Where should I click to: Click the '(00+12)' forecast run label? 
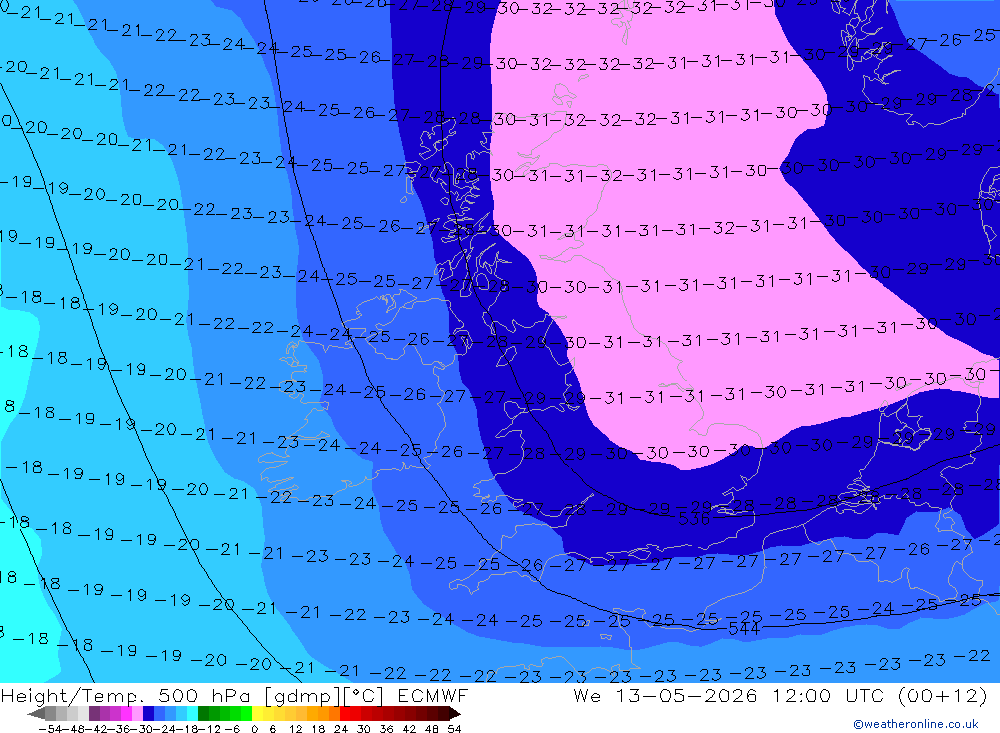tap(943, 695)
